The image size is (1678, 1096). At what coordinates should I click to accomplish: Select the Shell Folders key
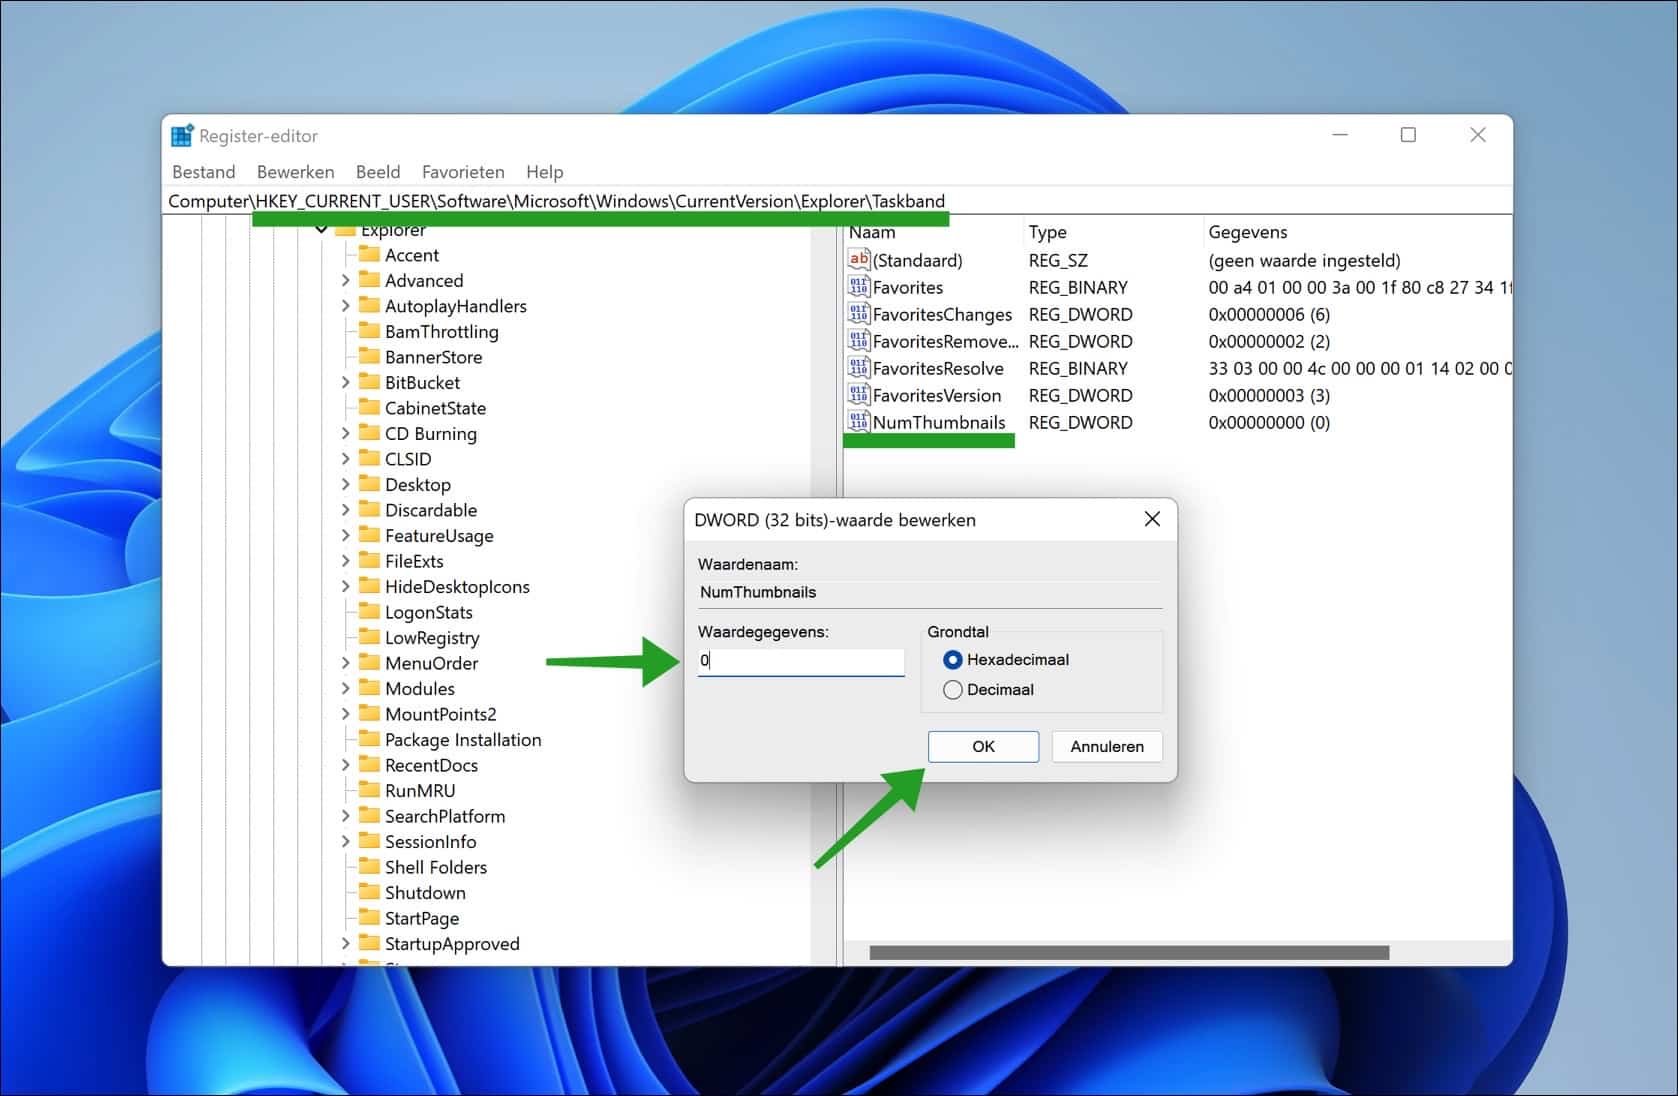click(436, 867)
